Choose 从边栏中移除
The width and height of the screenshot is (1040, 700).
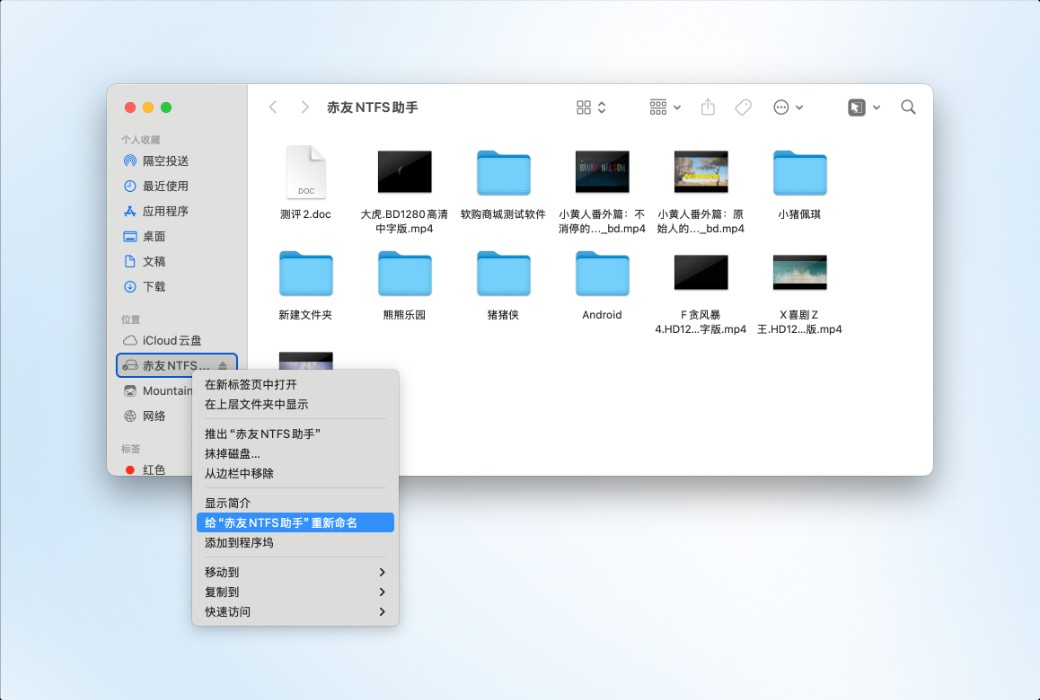coord(295,474)
